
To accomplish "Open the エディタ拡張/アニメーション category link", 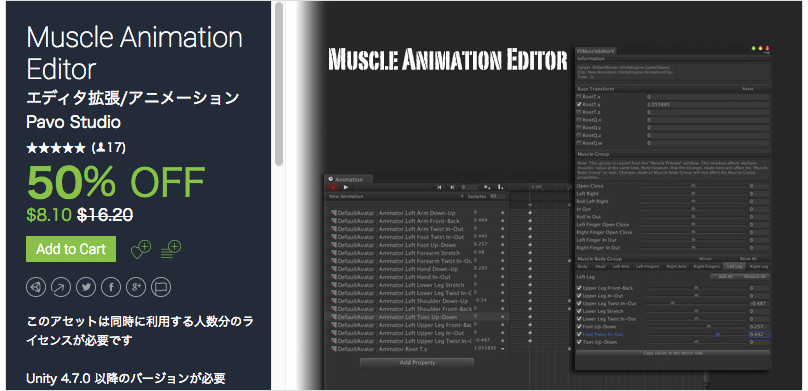I will click(x=133, y=98).
